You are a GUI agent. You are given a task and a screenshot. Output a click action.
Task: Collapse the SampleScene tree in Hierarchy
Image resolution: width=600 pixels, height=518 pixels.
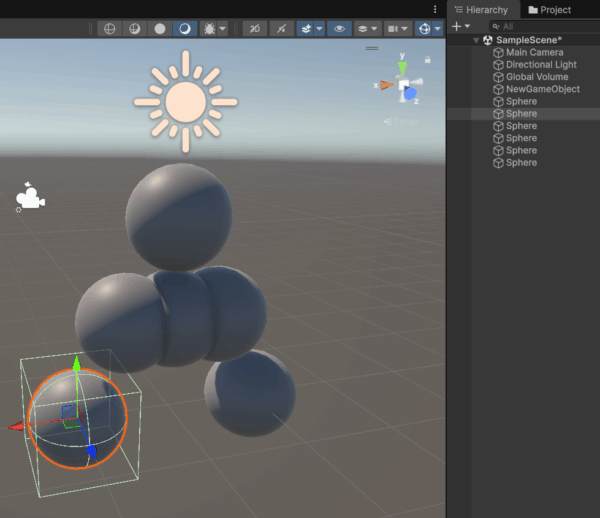coord(476,41)
